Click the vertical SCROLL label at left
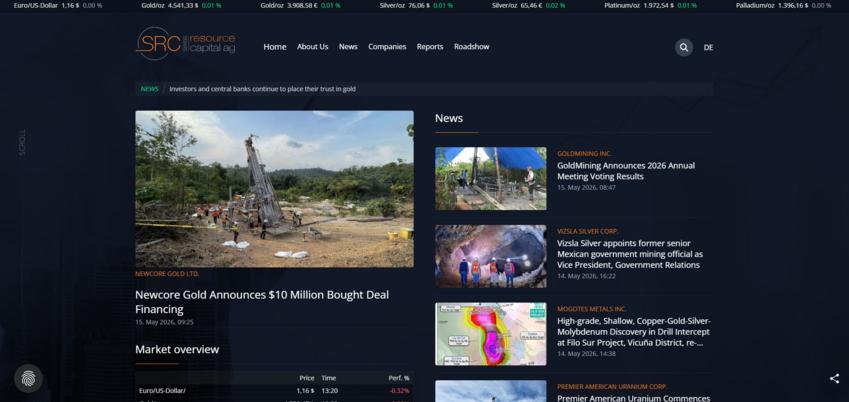The image size is (849, 402). (22, 142)
